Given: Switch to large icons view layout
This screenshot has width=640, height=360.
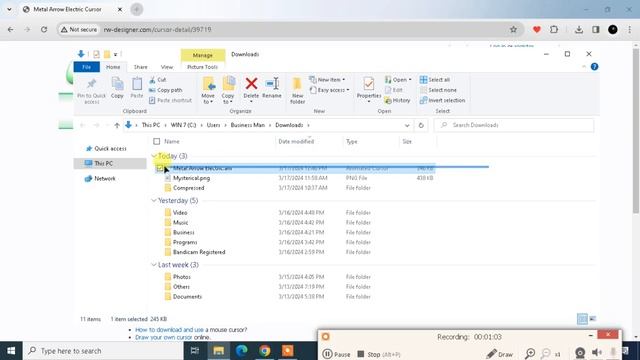Looking at the screenshot, I should coord(593,319).
